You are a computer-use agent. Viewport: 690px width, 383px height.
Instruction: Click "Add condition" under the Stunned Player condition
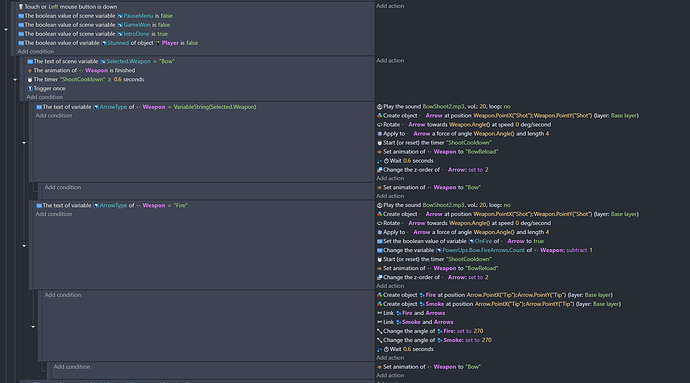pos(36,52)
